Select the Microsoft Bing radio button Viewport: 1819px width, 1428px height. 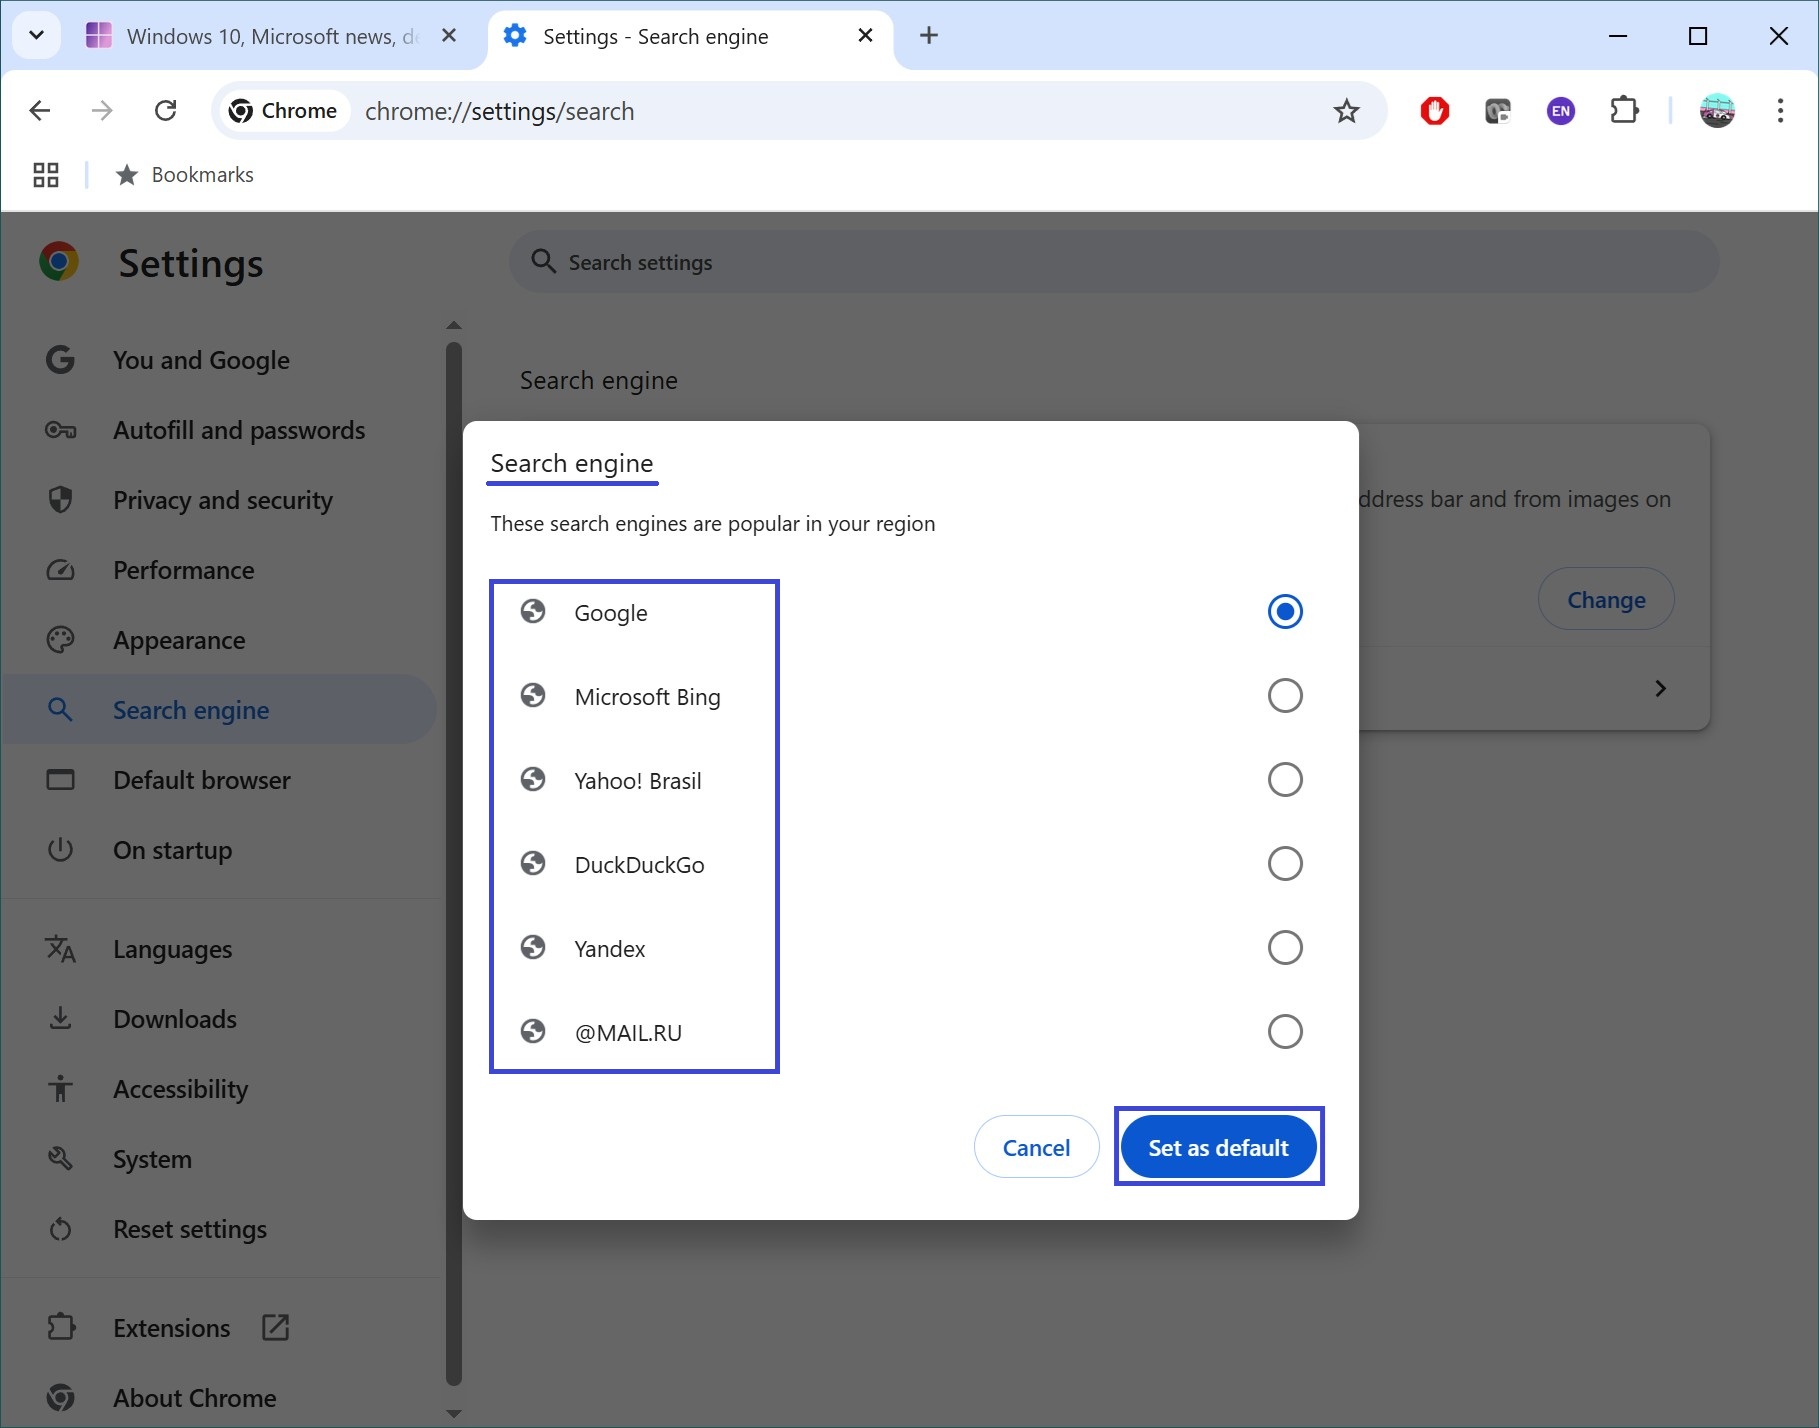point(1285,696)
